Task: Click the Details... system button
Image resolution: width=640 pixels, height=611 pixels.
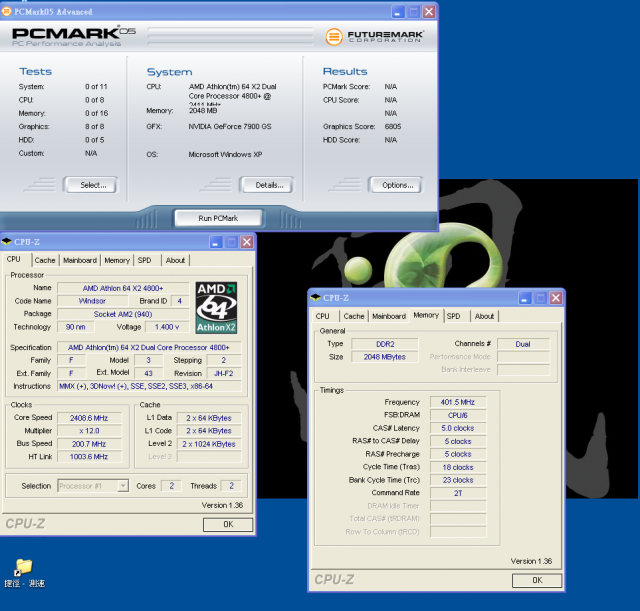Action: 267,185
